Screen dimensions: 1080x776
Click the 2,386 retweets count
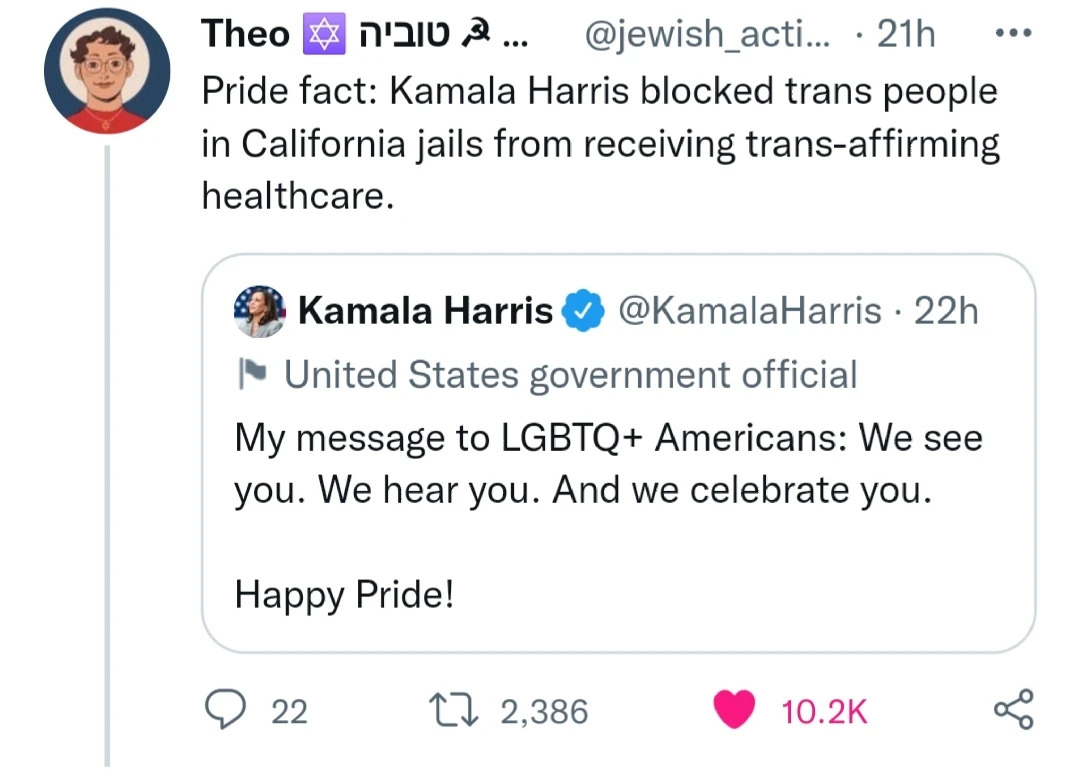point(543,711)
